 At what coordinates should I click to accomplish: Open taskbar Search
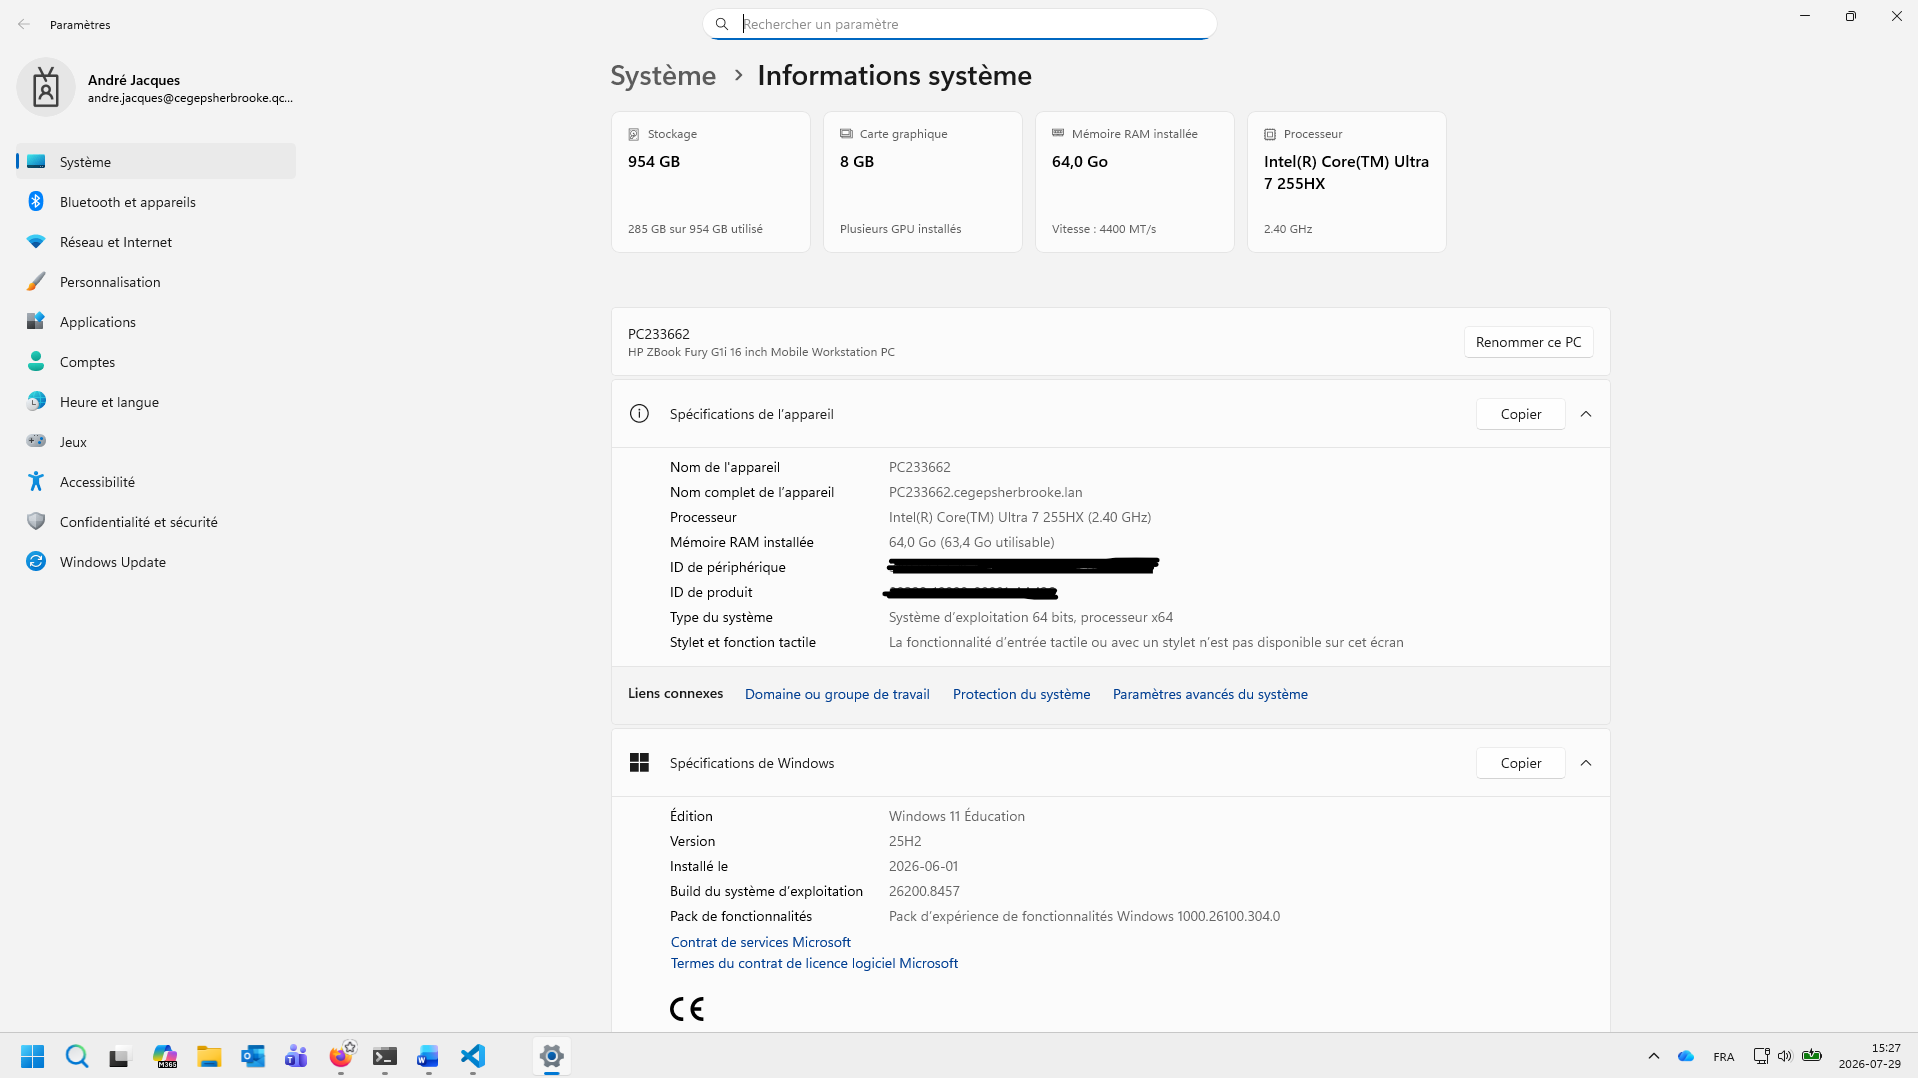click(x=77, y=1056)
